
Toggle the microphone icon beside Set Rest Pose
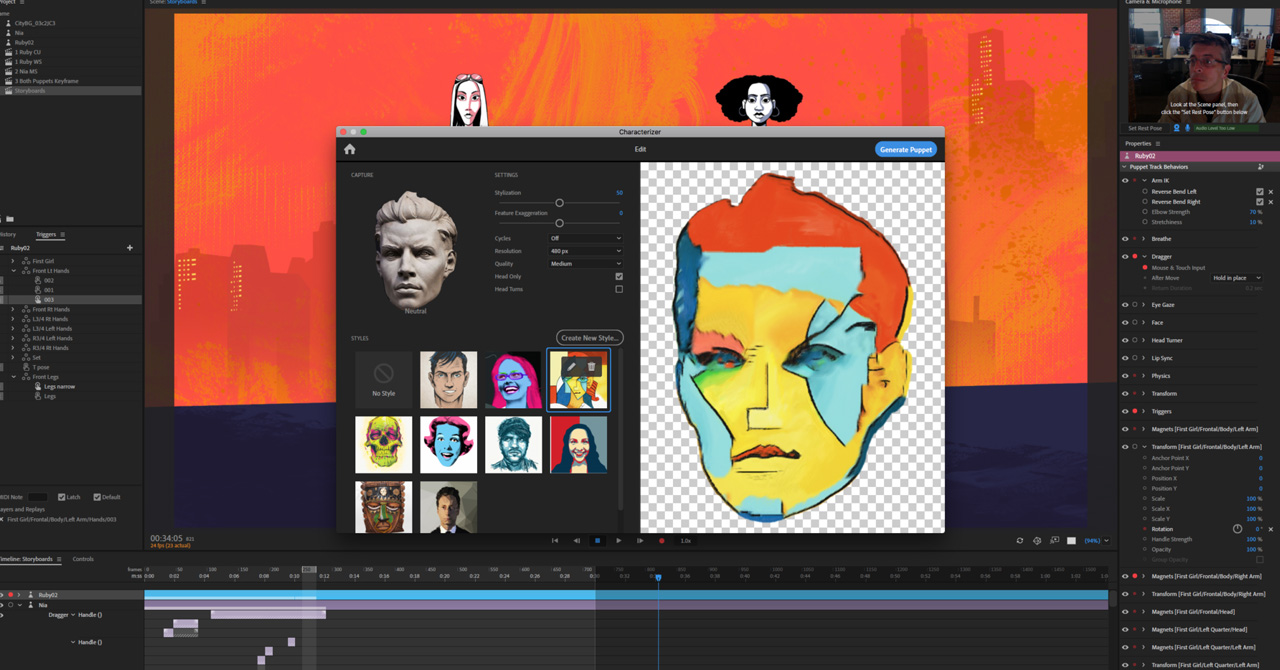[x=1187, y=128]
